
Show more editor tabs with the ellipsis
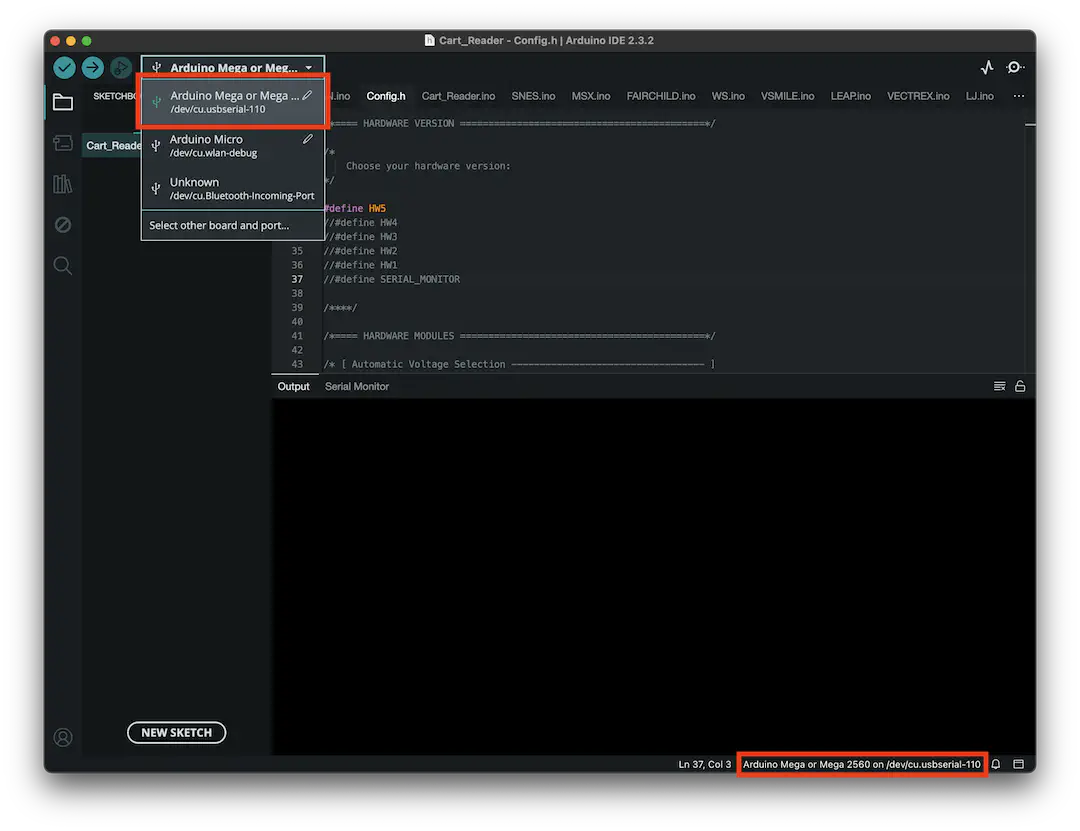pos(1019,96)
